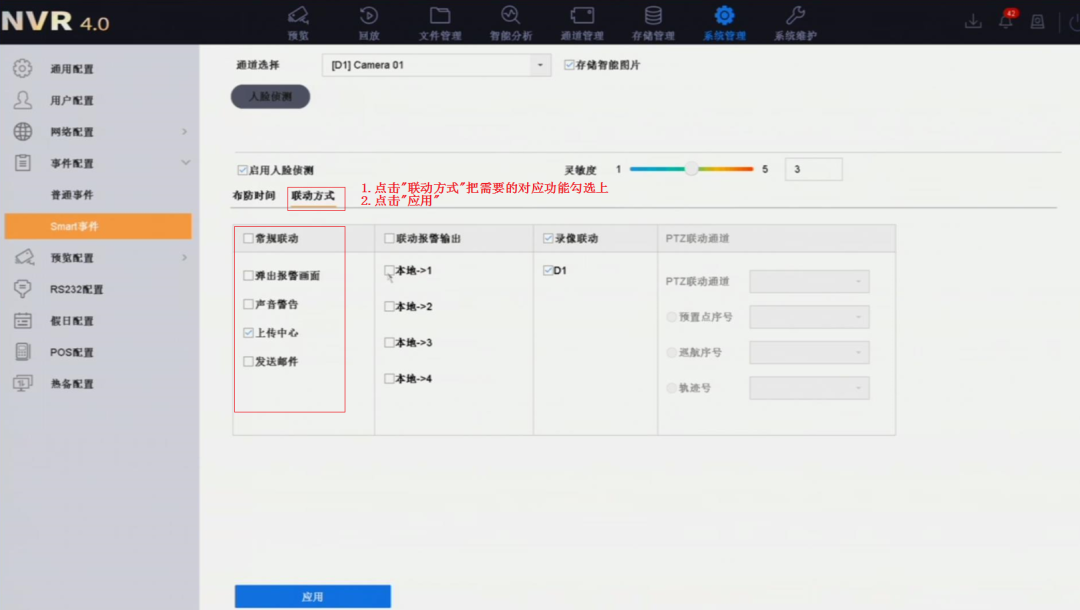Screen dimensions: 1080x610
Task: Open the alarm bell notification icon
Action: tap(1005, 20)
